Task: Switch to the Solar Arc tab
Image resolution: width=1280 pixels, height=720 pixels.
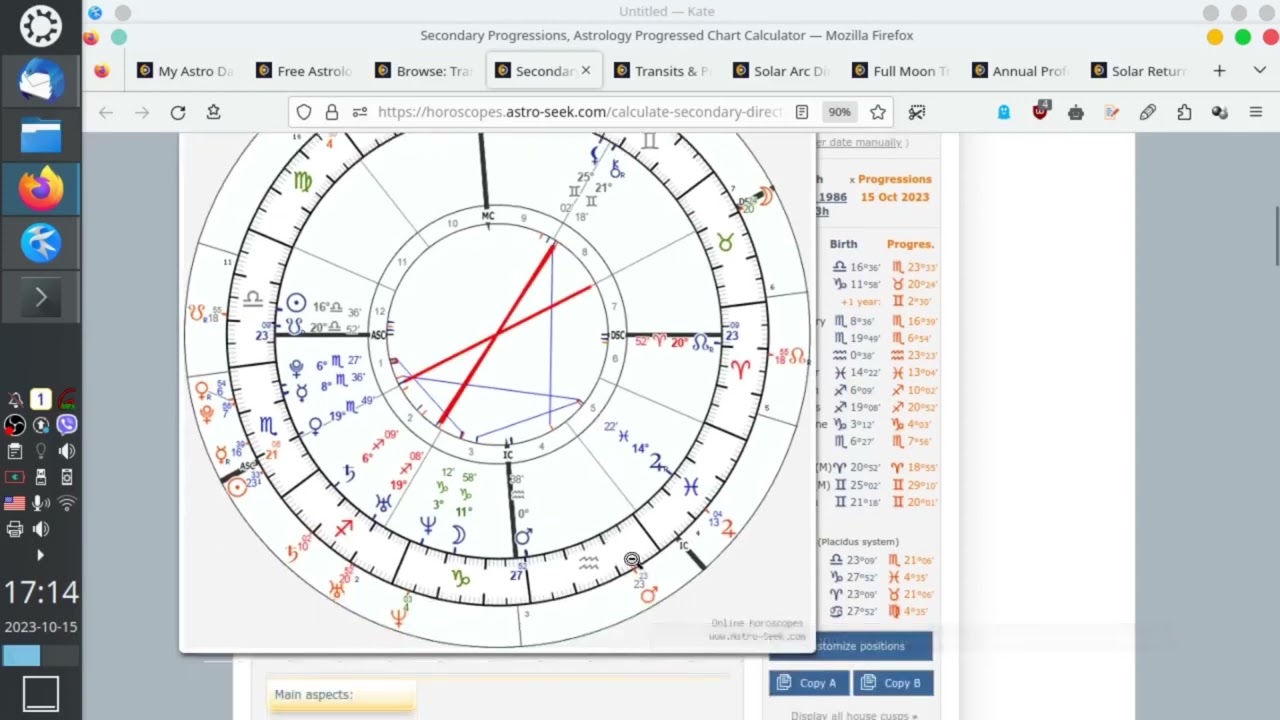Action: (781, 71)
